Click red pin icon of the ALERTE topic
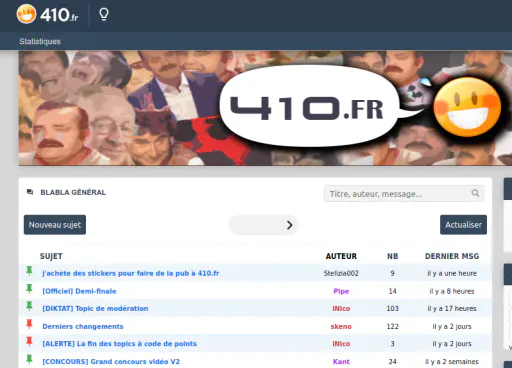 tap(29, 341)
